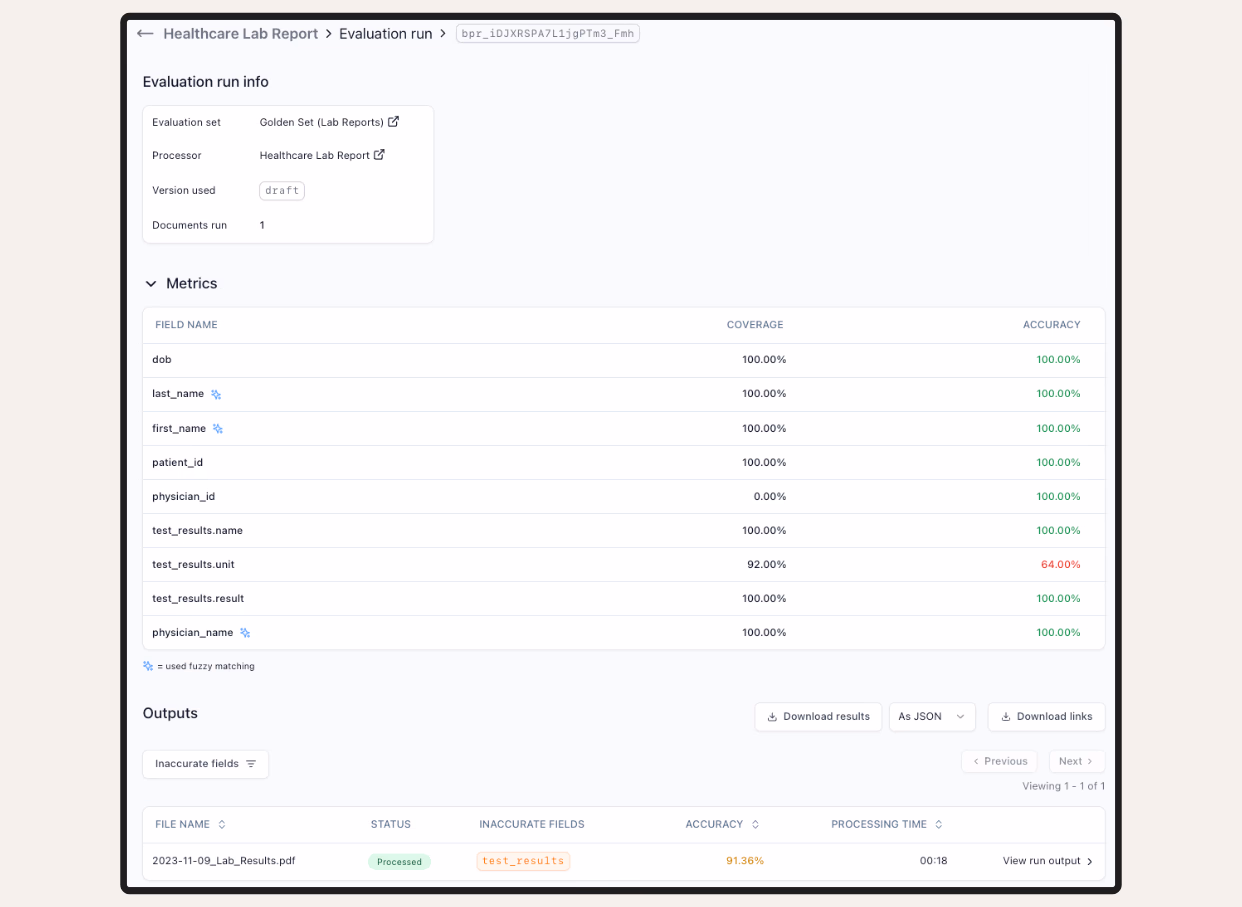Image resolution: width=1242 pixels, height=907 pixels.
Task: Click the back arrow icon
Action: [145, 34]
